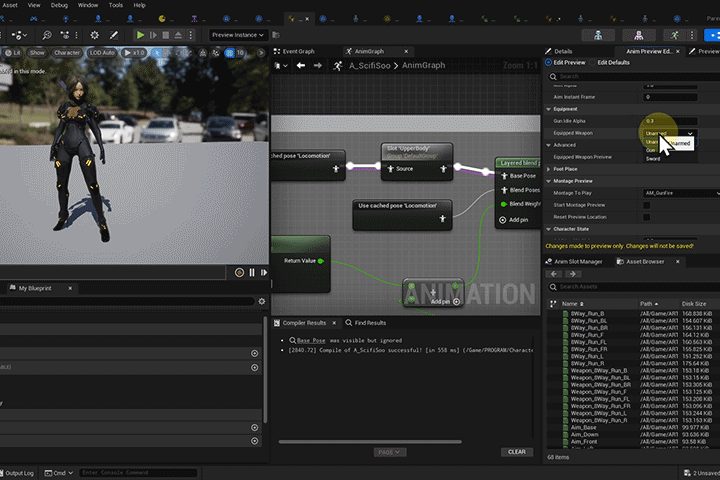
Task: Click Asset Browser forward history arrow
Action: point(573,274)
